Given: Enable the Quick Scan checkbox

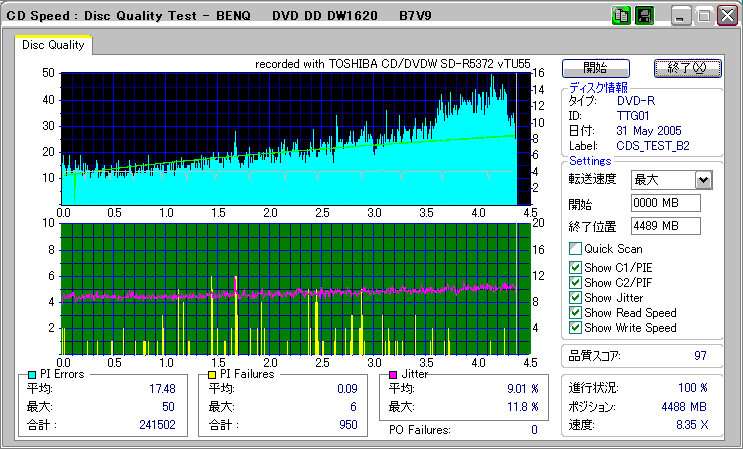Looking at the screenshot, I should pos(575,249).
